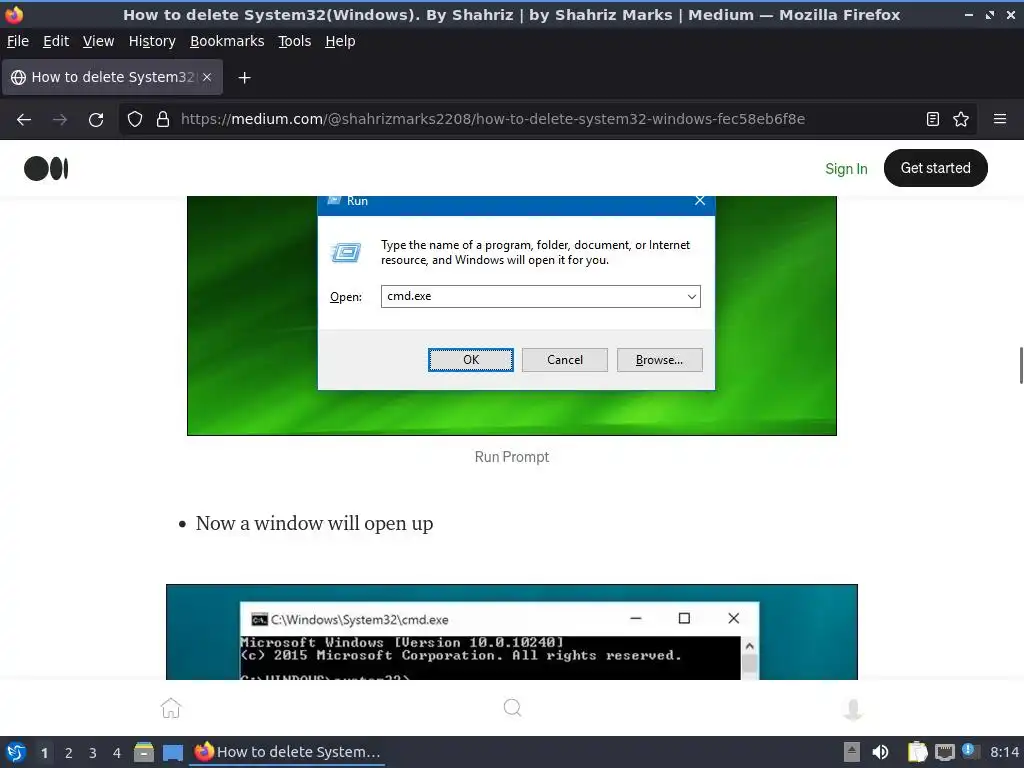The width and height of the screenshot is (1024, 768).
Task: Click the 8:14 taskbar clock
Action: 1004,752
